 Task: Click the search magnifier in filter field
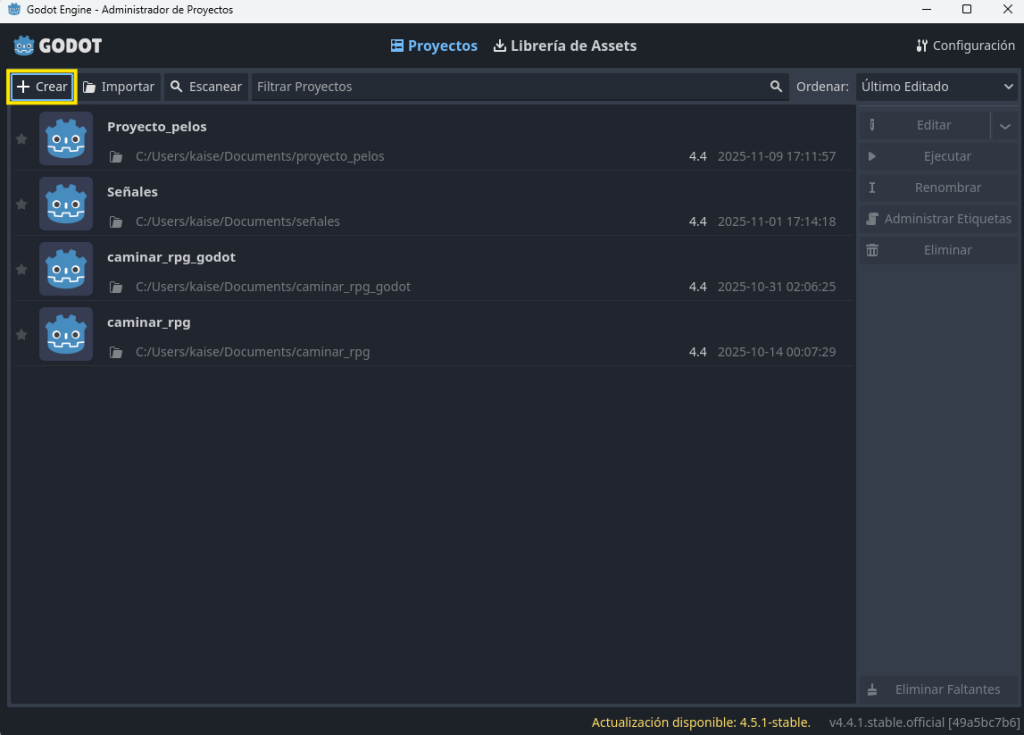pyautogui.click(x=776, y=87)
